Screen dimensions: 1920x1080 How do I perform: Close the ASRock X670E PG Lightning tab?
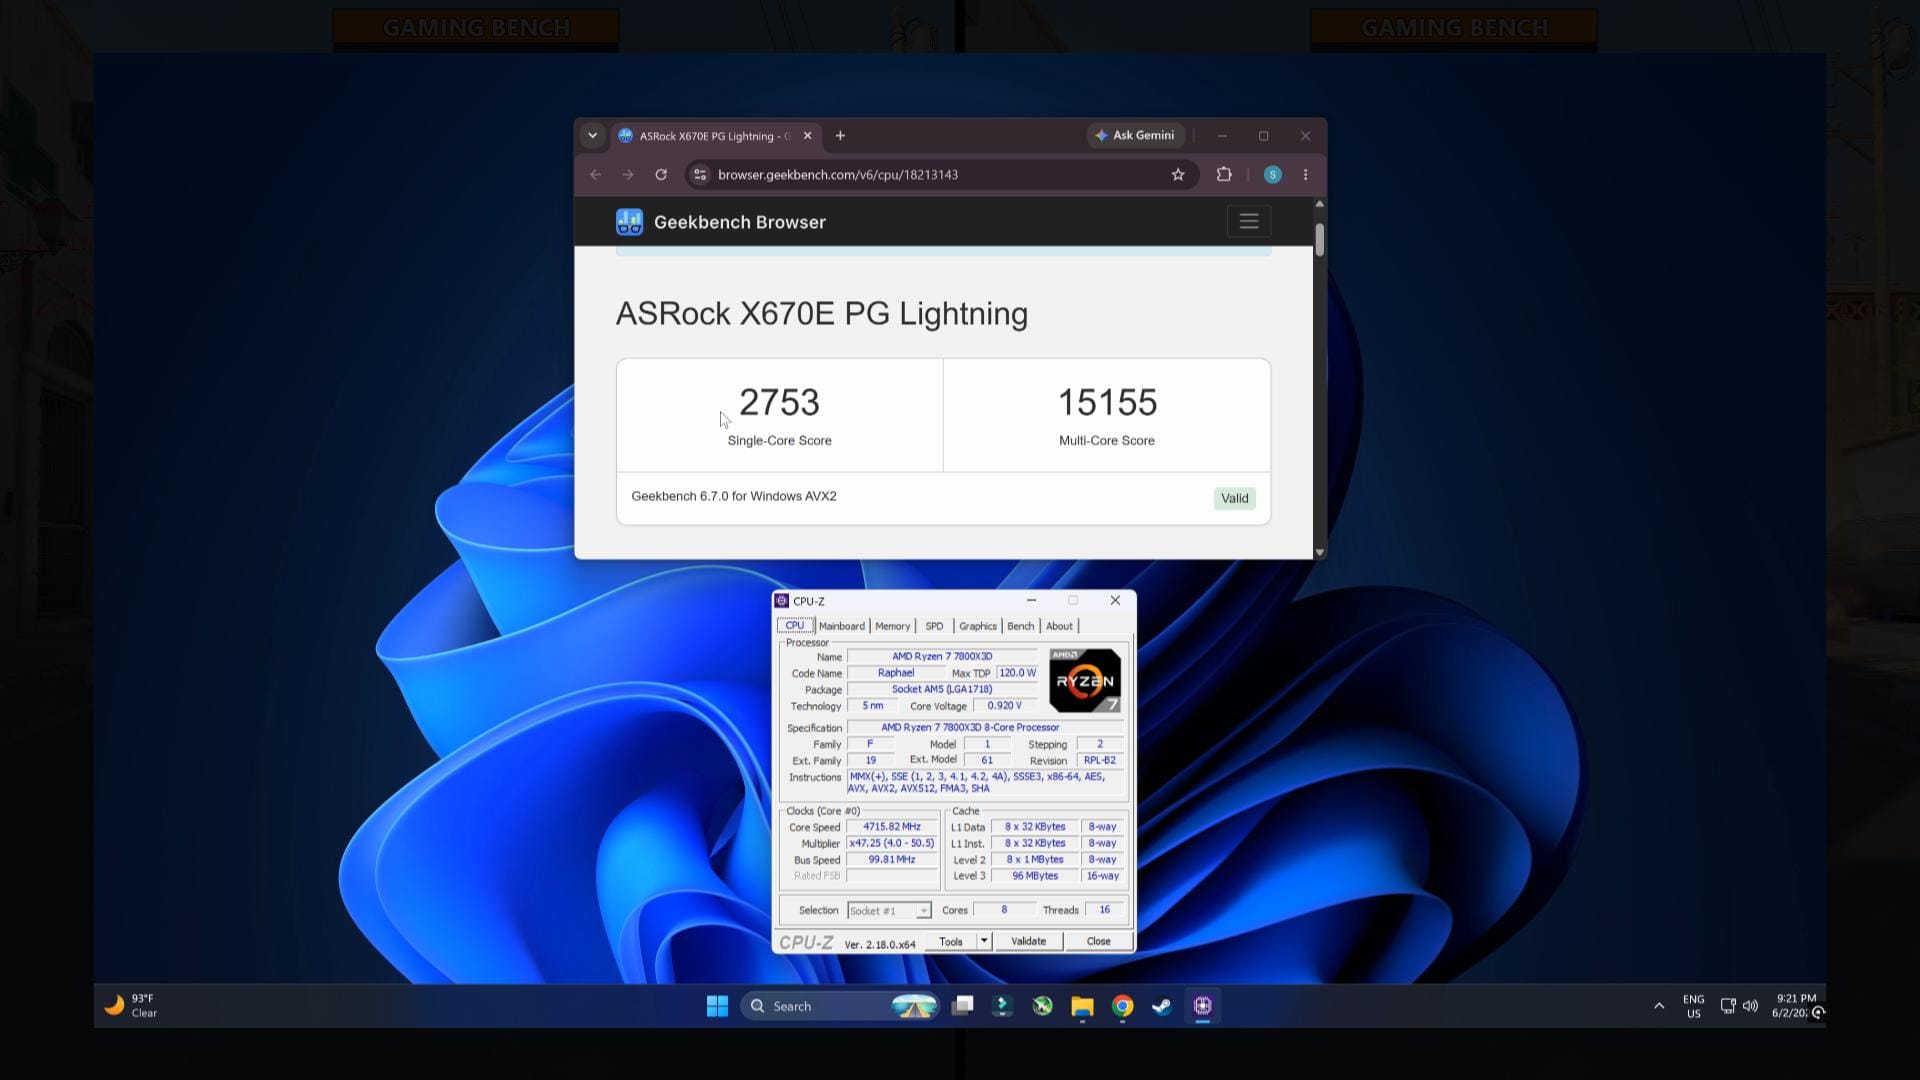[x=807, y=136]
